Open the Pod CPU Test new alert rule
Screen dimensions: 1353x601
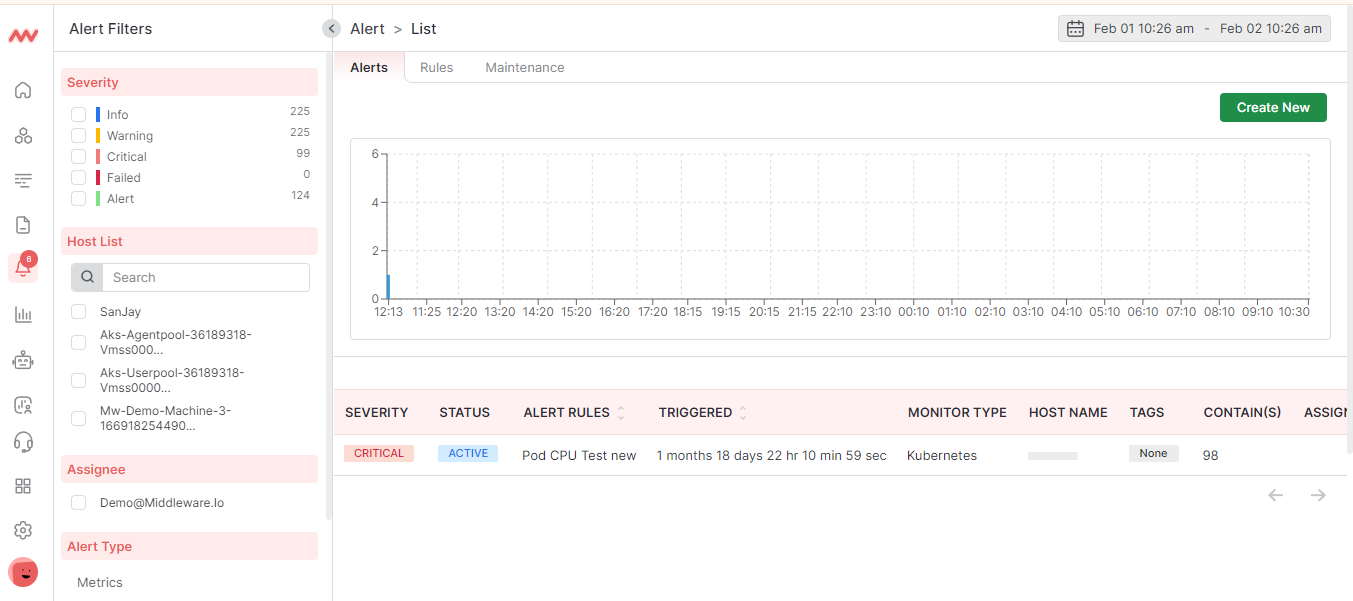(578, 455)
